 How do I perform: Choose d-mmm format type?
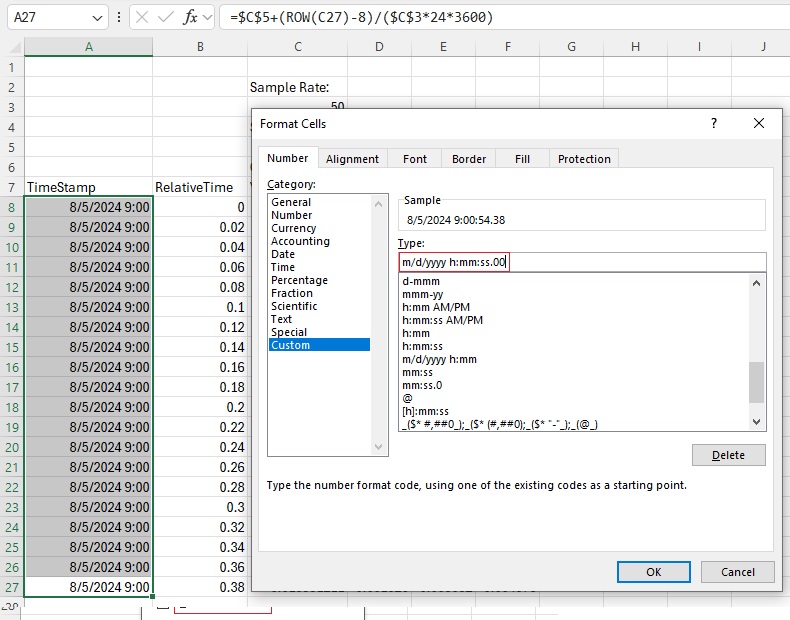[x=574, y=281]
